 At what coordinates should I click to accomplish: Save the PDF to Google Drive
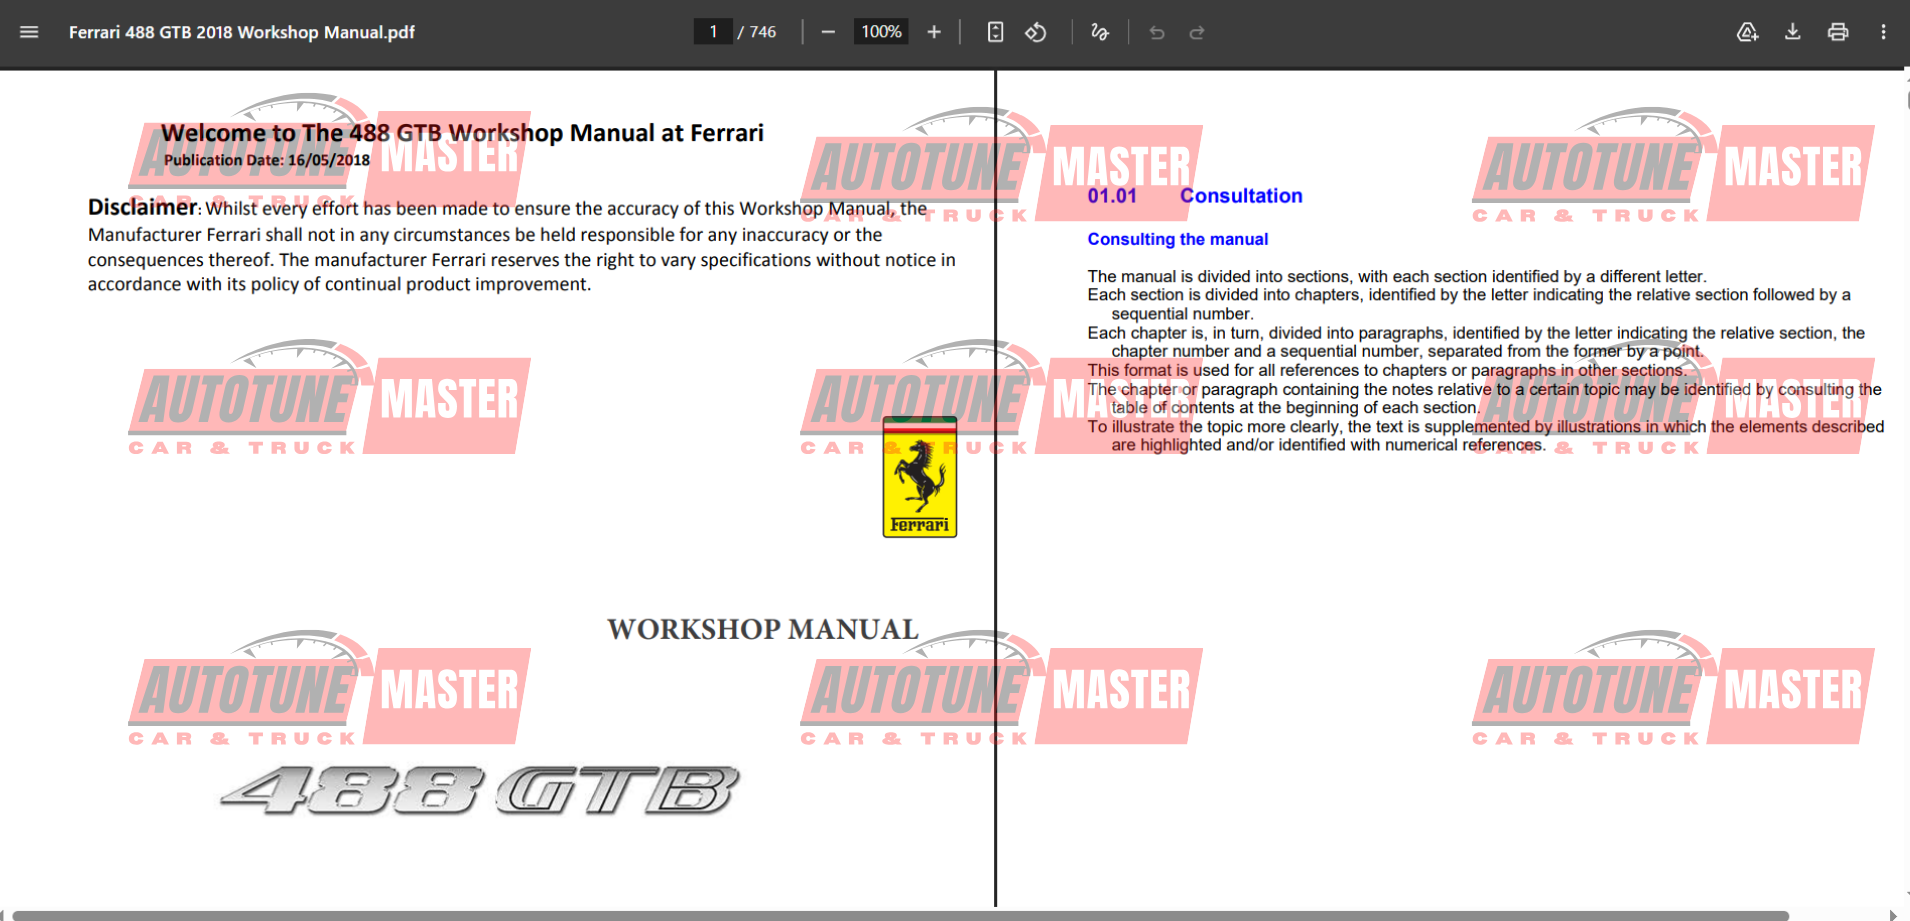click(1747, 32)
